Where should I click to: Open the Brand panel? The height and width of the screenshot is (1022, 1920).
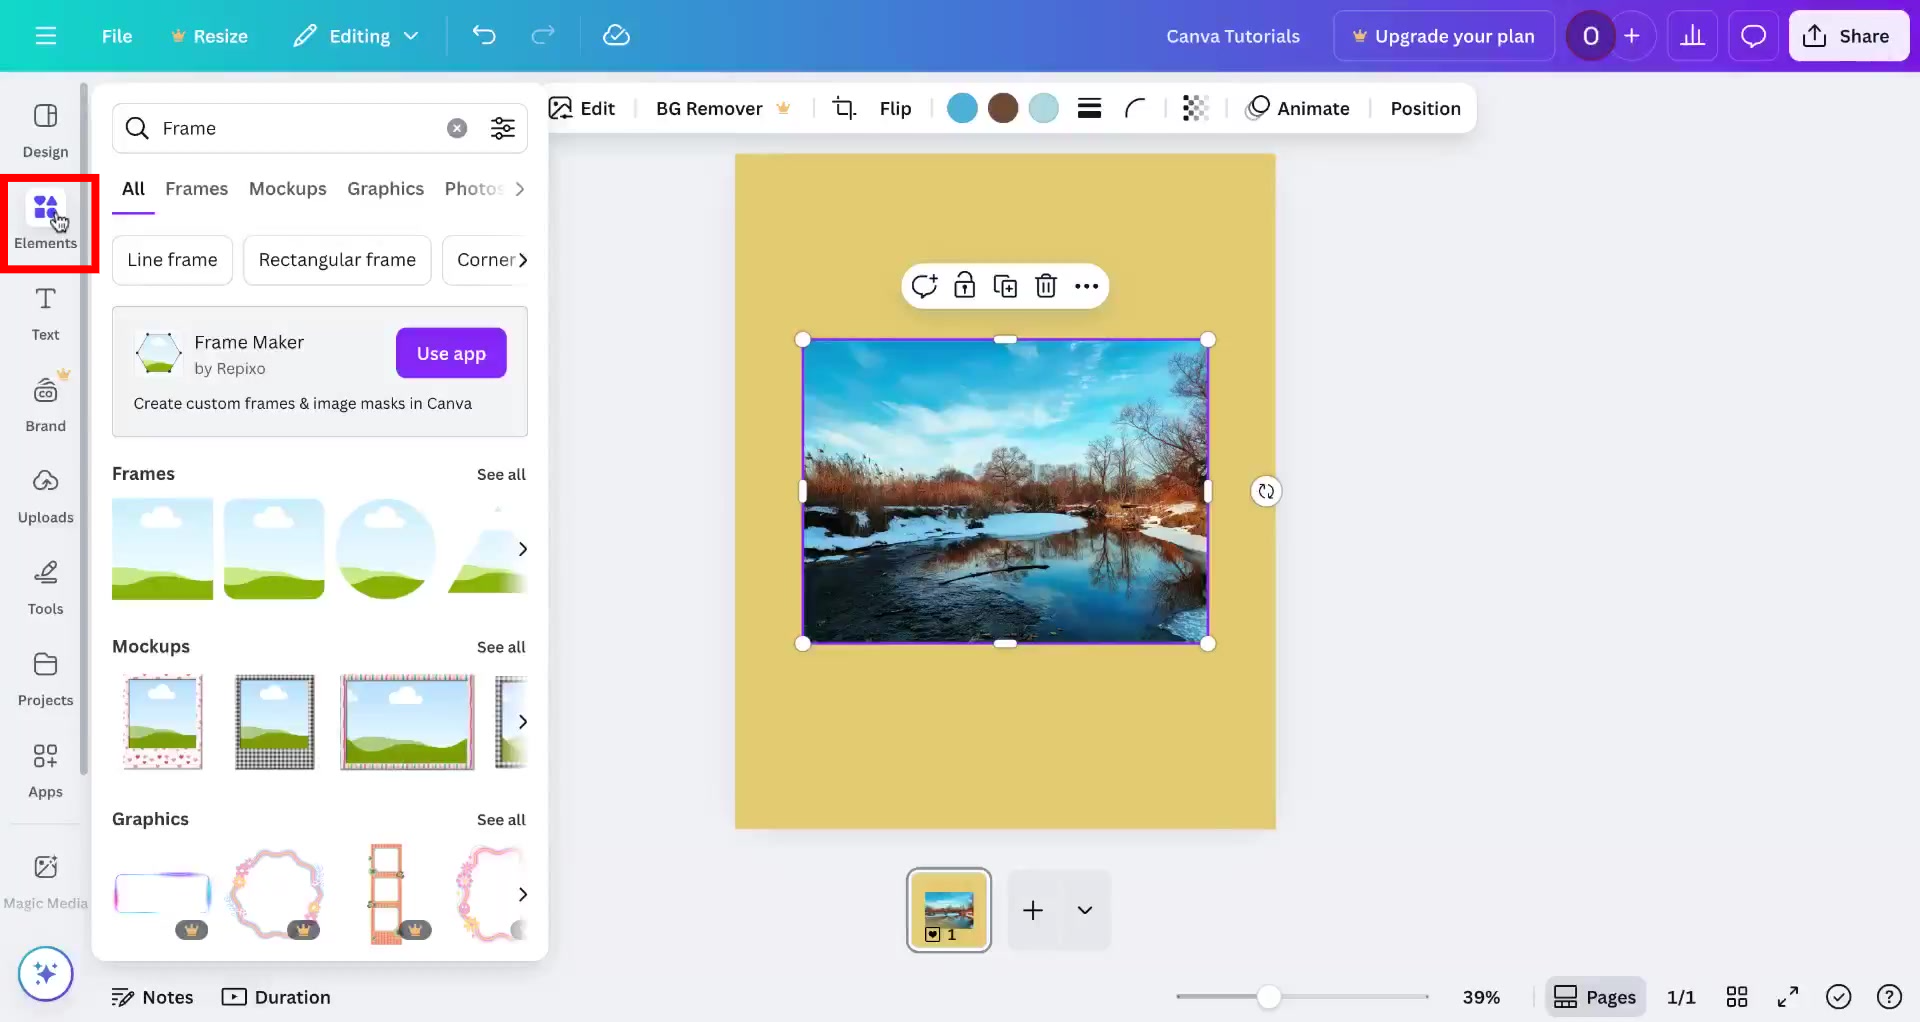pyautogui.click(x=44, y=404)
